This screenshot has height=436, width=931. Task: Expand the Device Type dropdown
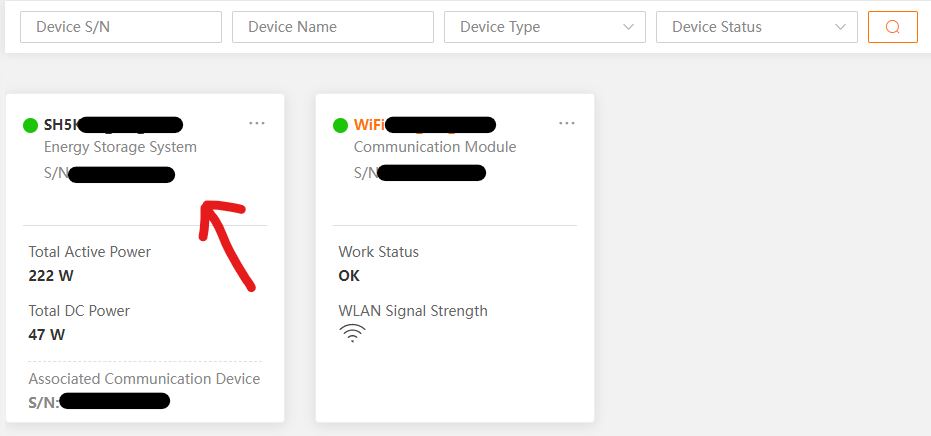(544, 27)
